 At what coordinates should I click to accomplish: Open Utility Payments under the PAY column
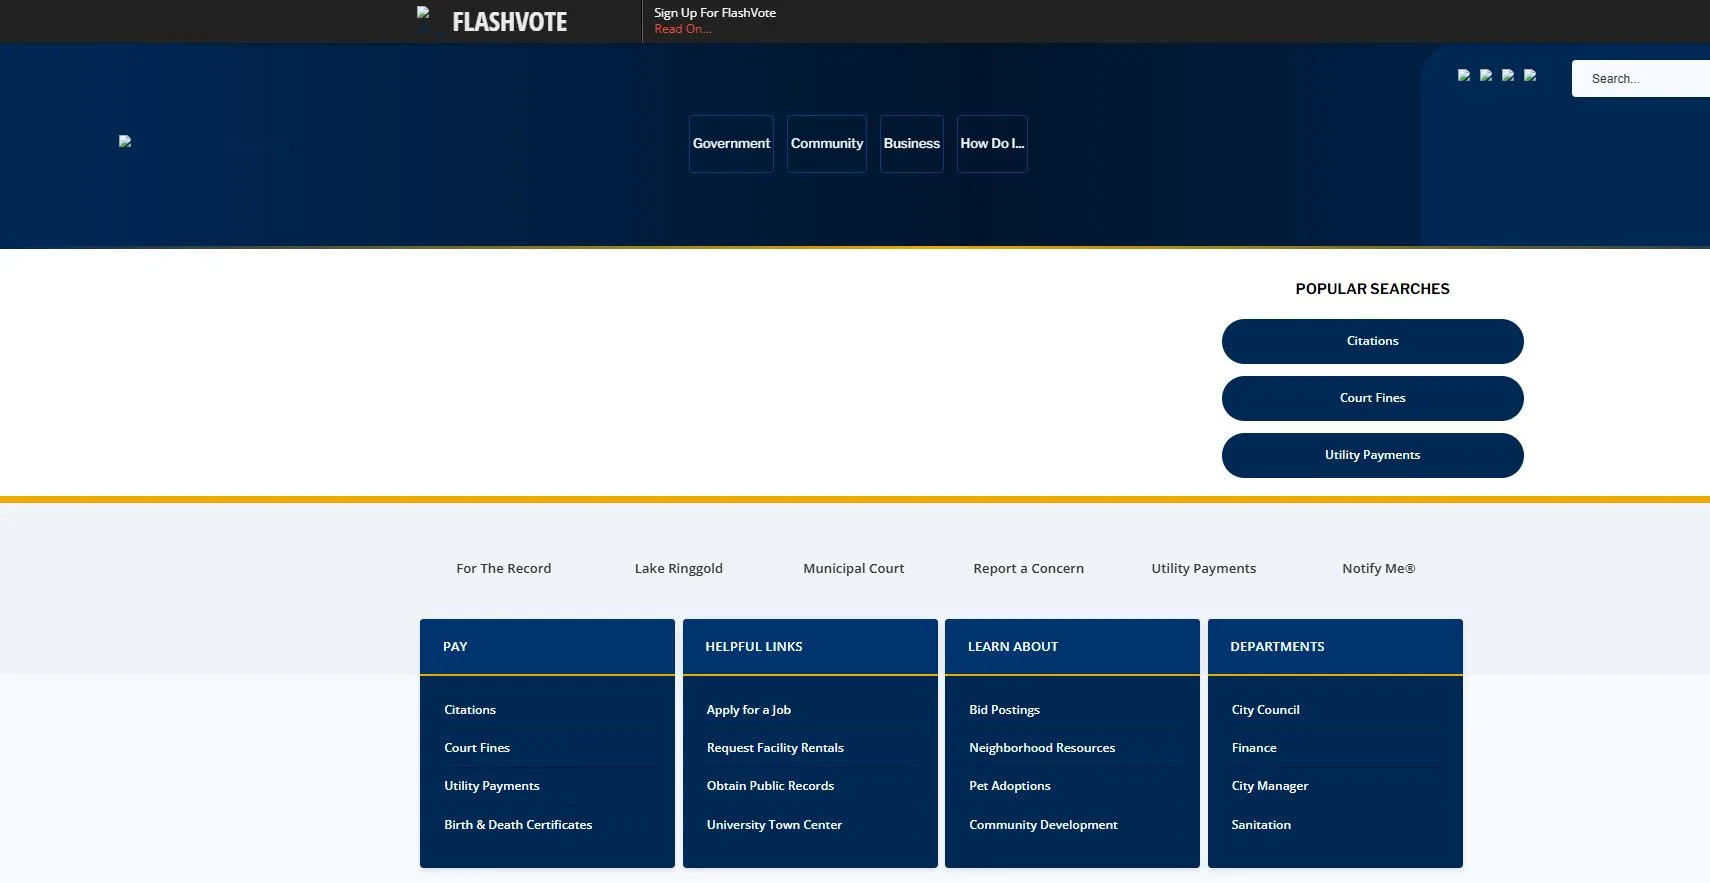coord(492,786)
